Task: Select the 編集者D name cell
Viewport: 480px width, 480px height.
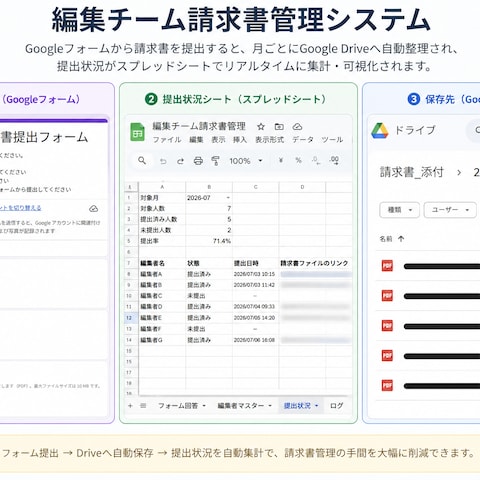Action: click(x=162, y=306)
